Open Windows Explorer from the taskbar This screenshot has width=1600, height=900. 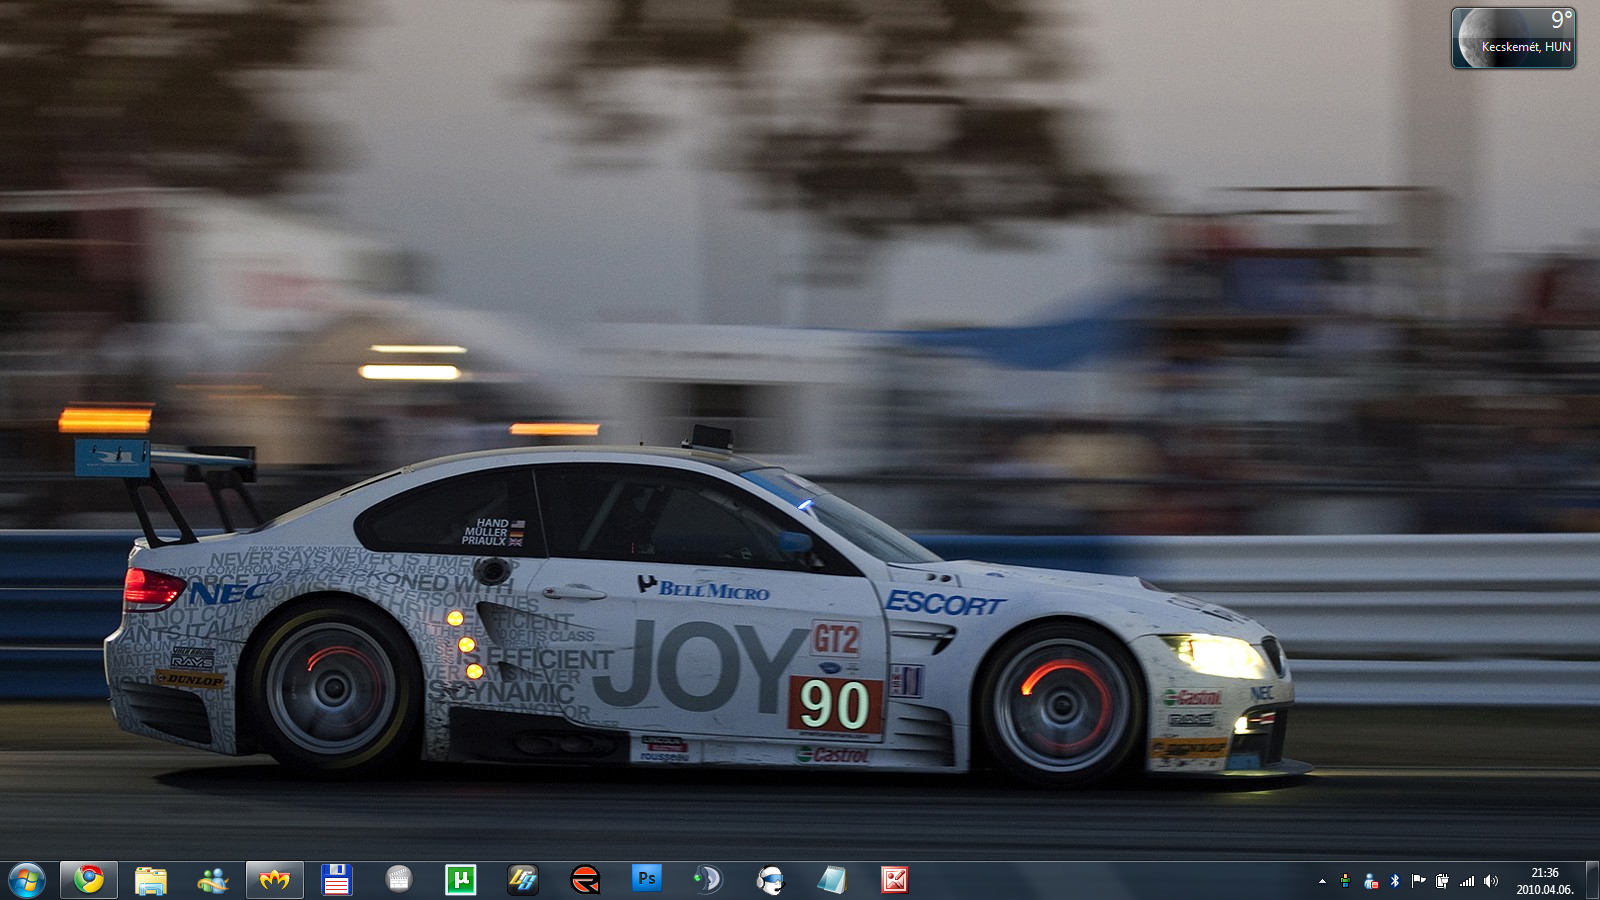[x=151, y=880]
